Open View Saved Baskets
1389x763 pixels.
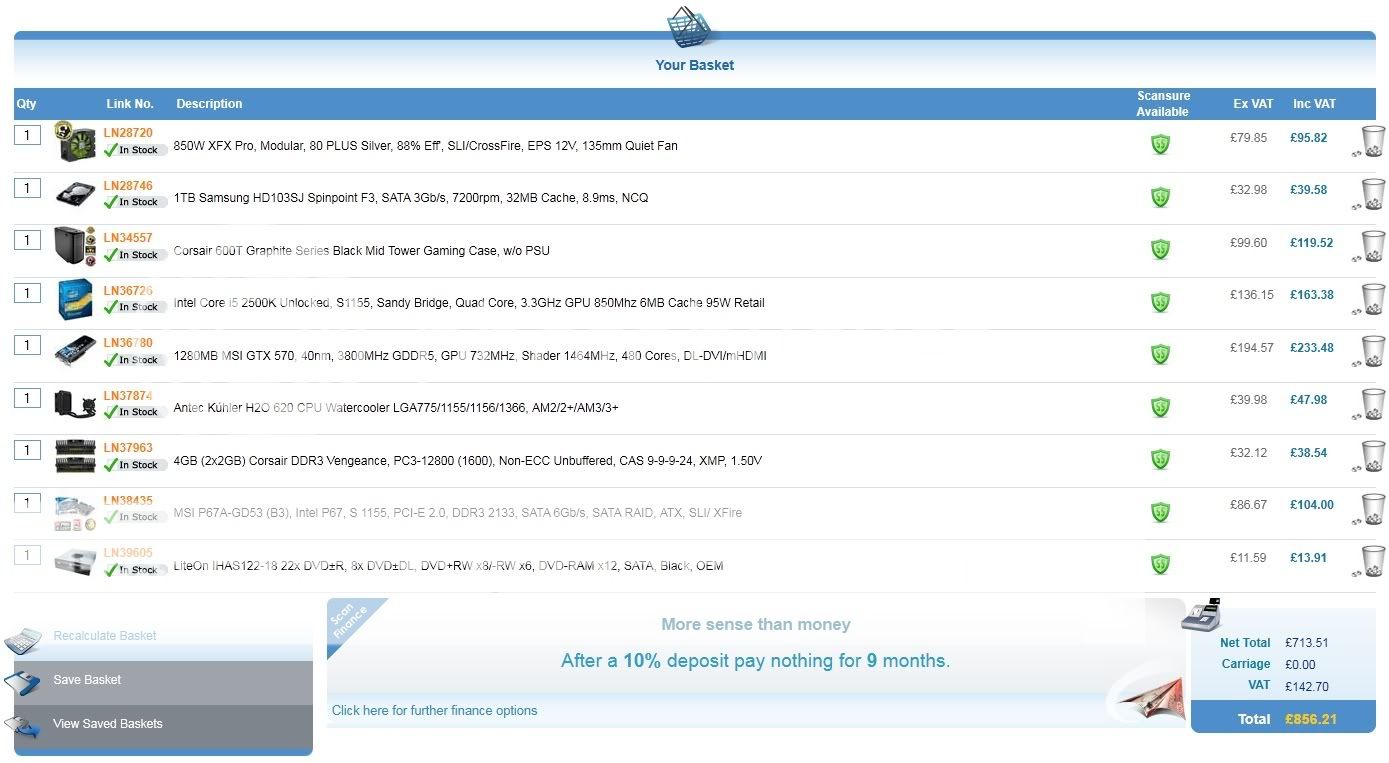[x=107, y=724]
